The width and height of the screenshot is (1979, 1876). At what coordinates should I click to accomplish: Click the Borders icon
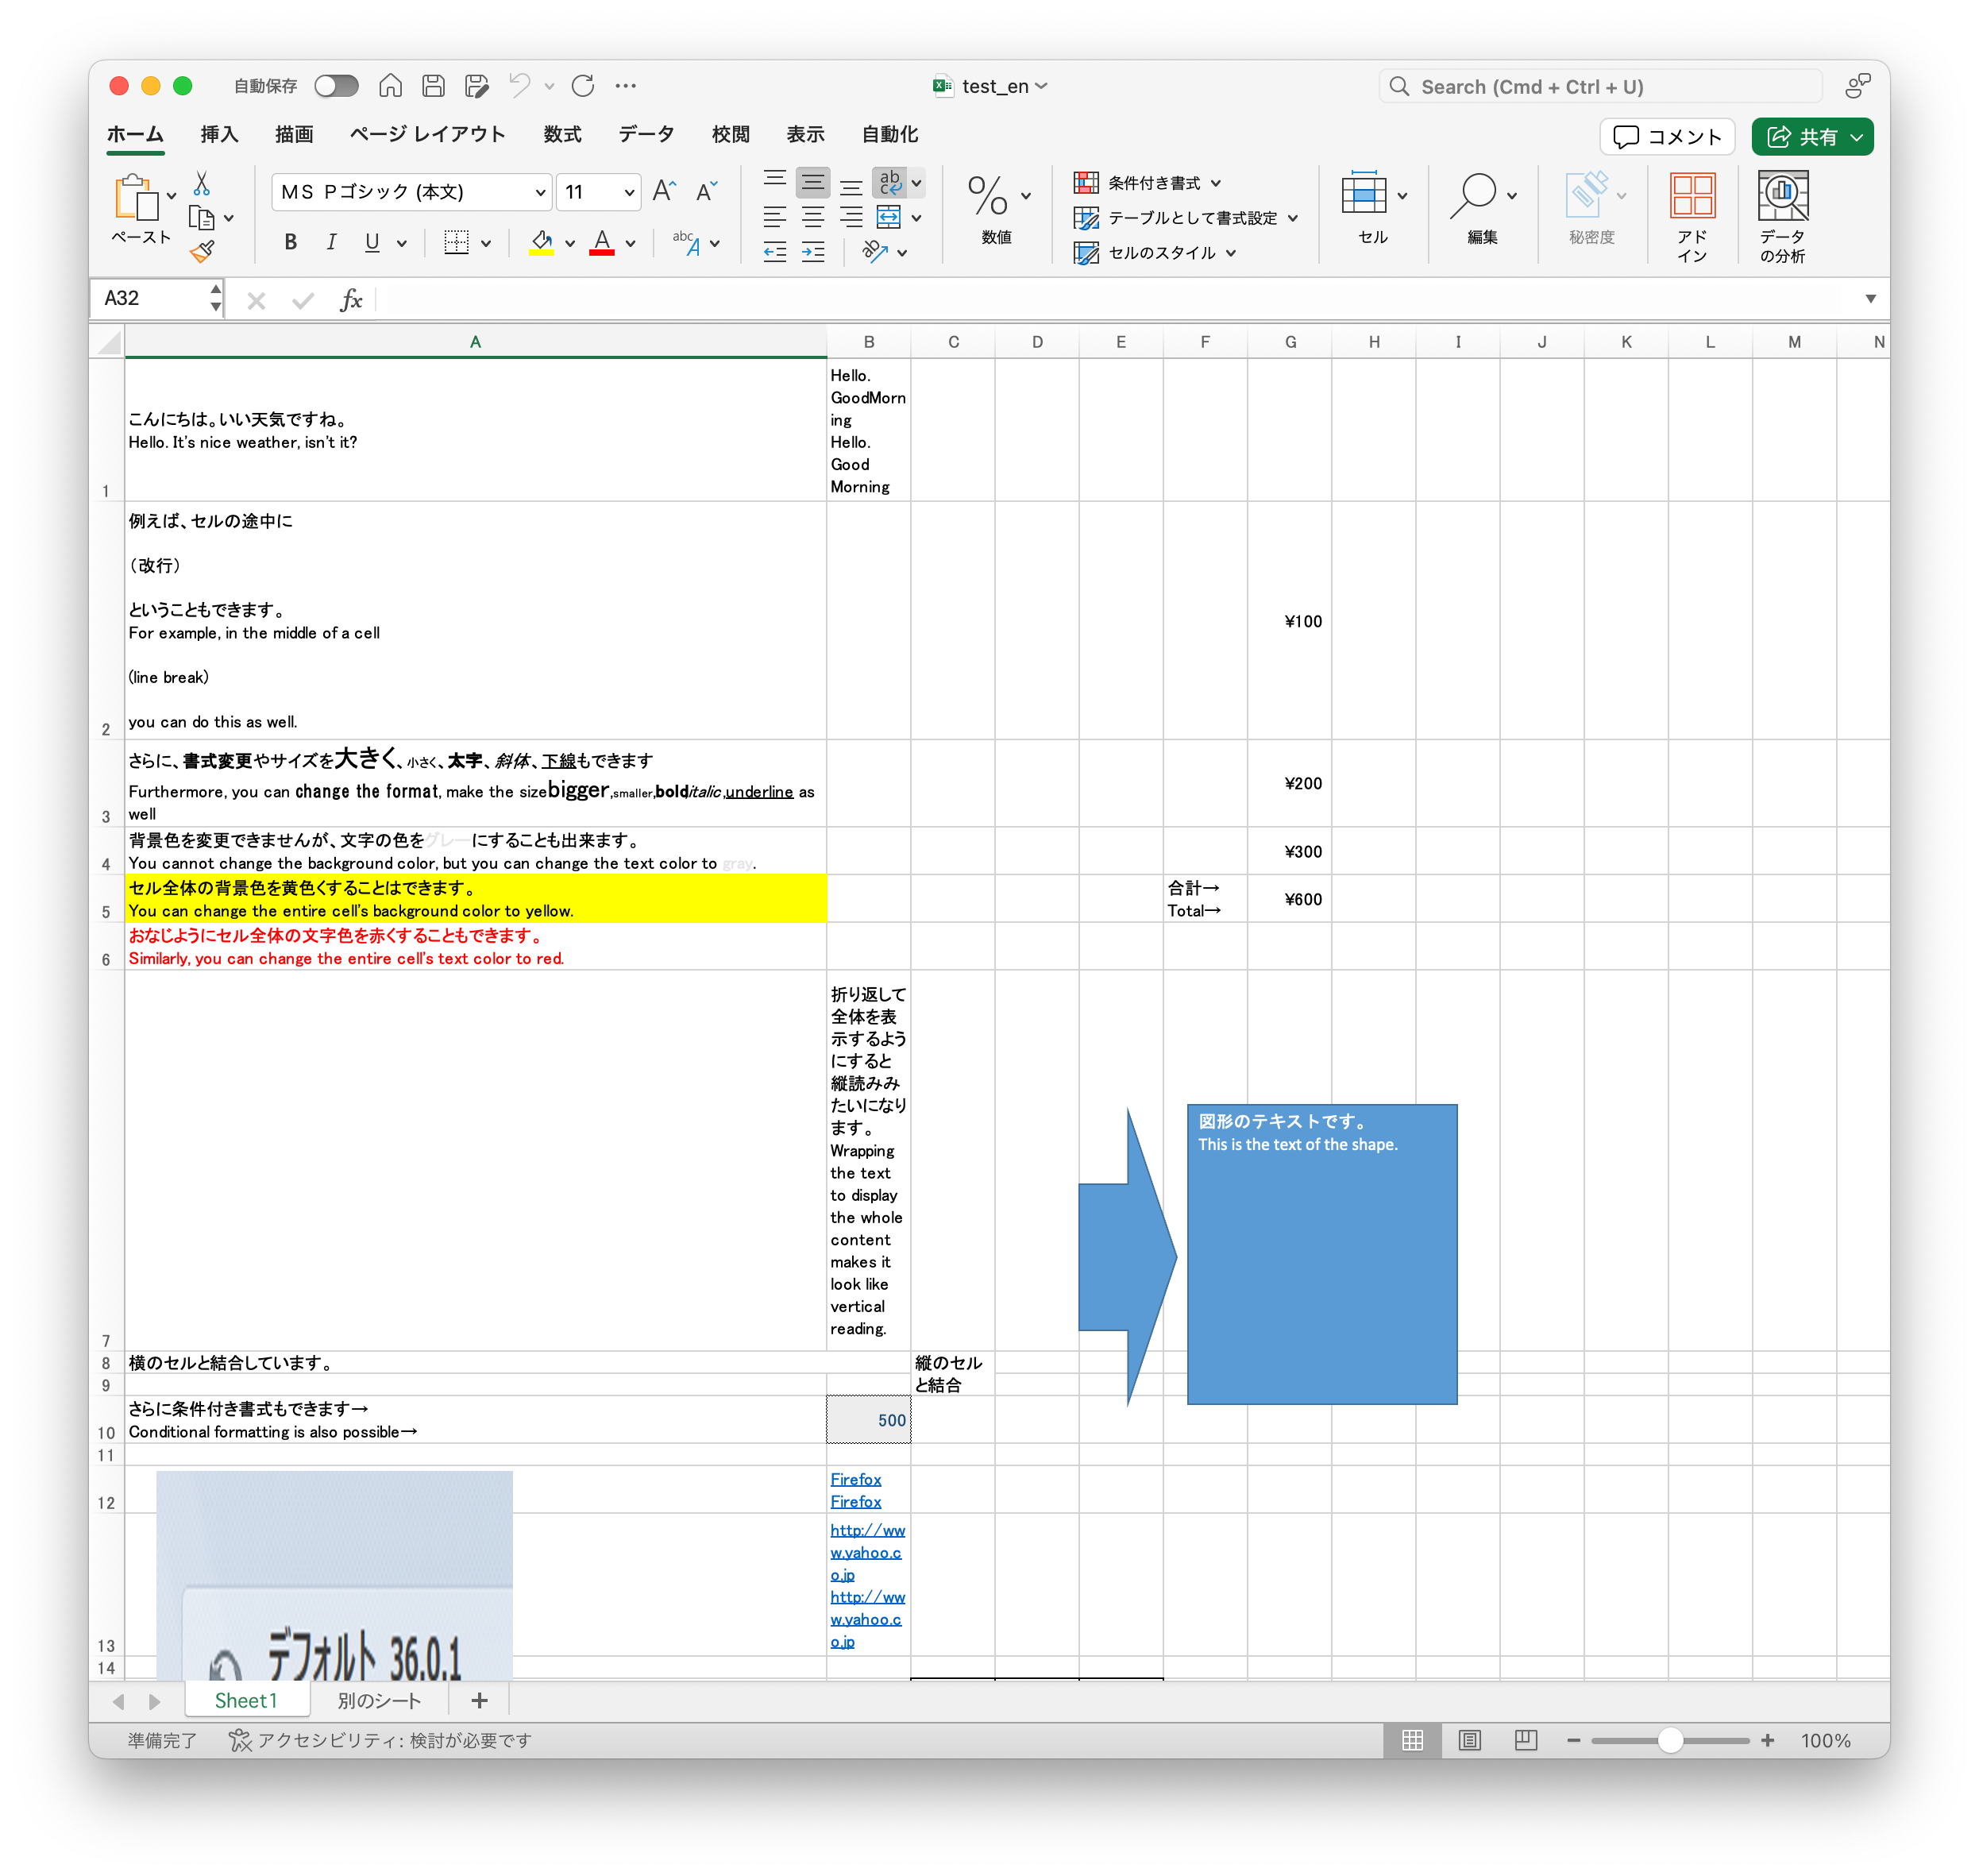456,242
